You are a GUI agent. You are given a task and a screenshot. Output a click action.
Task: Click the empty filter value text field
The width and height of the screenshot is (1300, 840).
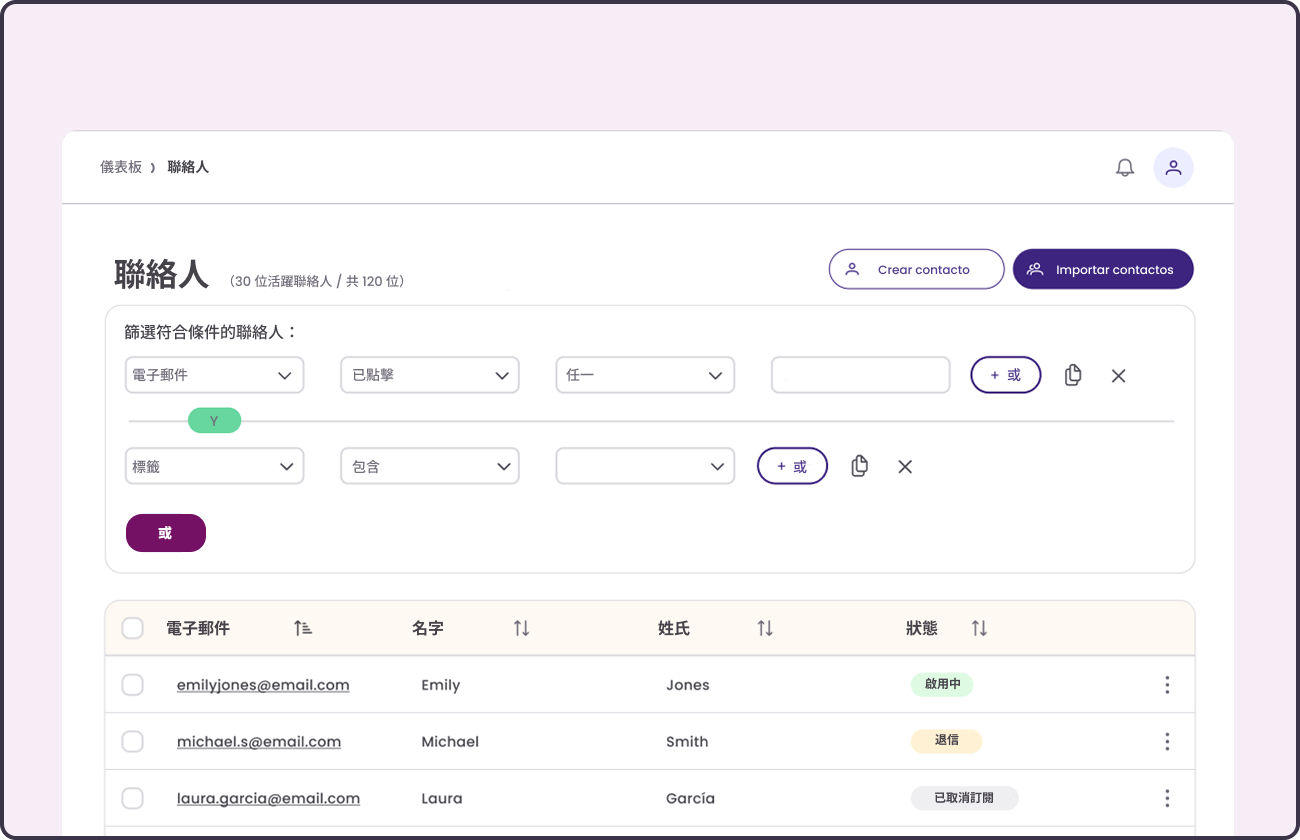pyautogui.click(x=860, y=375)
